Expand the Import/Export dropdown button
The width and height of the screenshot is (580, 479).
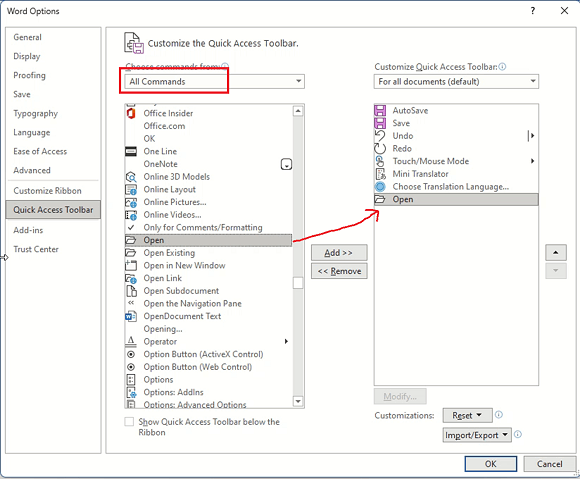pos(477,435)
